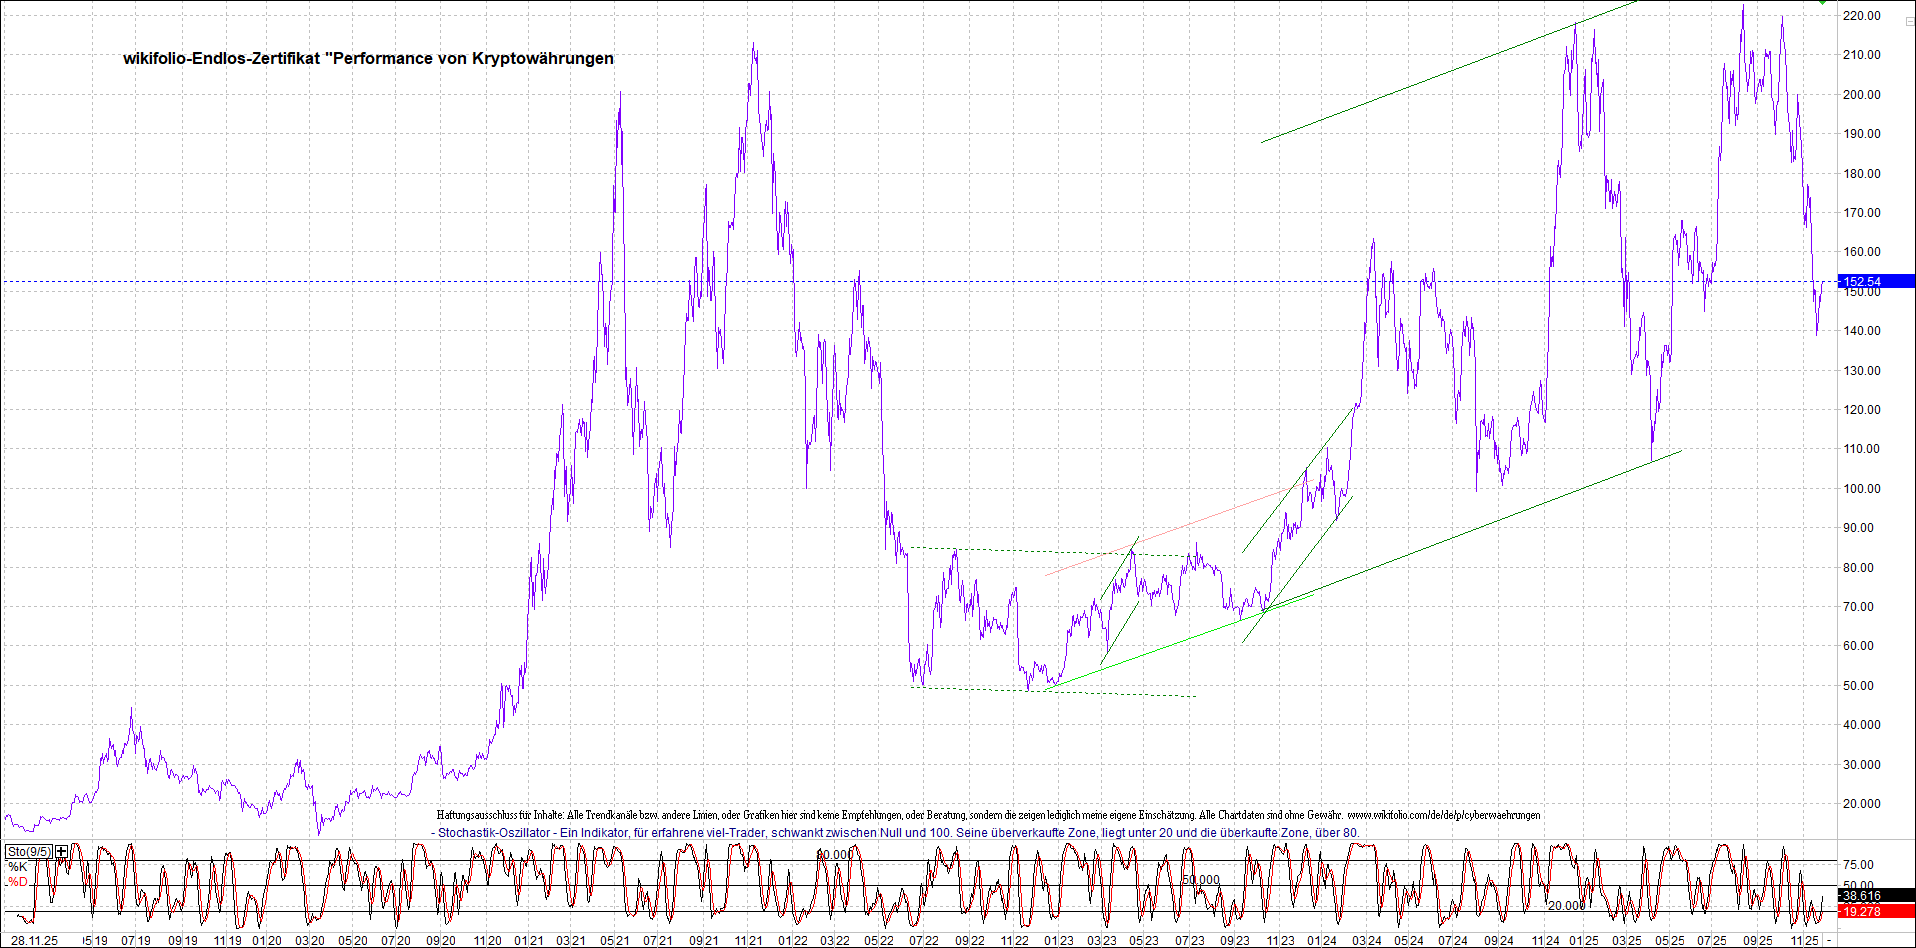Click the 100.00 price axis label
The image size is (1916, 948).
(x=1862, y=489)
